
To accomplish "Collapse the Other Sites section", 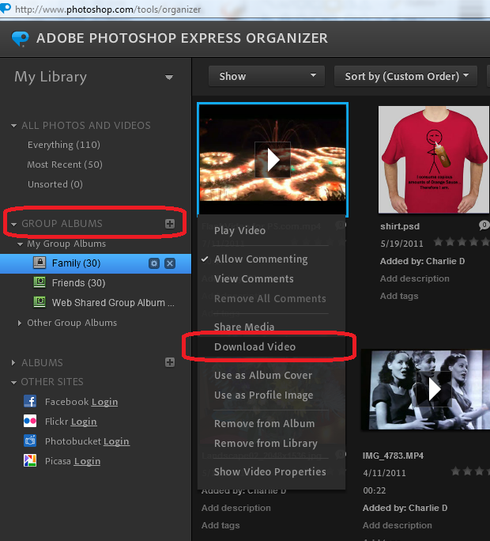I will coord(14,382).
